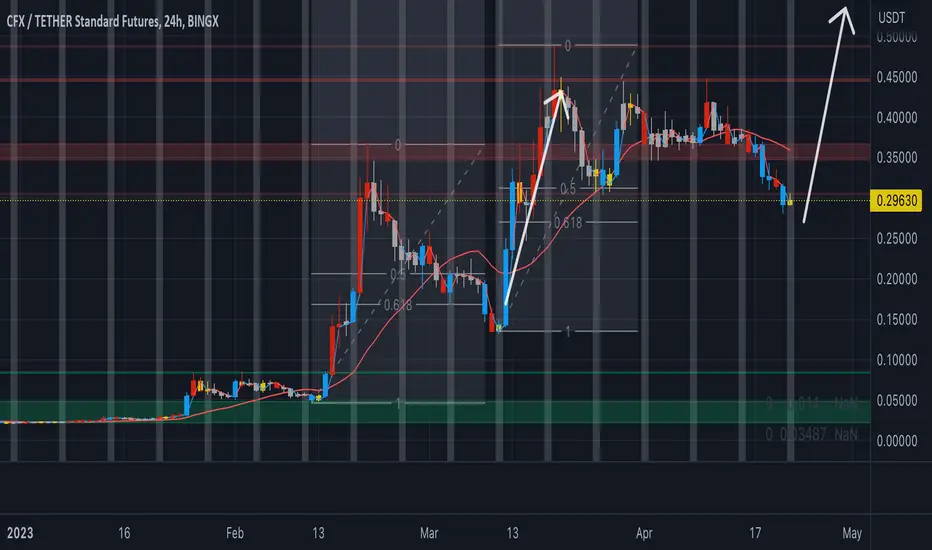932x550 pixels.
Task: Select the Fibonacci 1 level label near 0.135
Action: (568, 331)
